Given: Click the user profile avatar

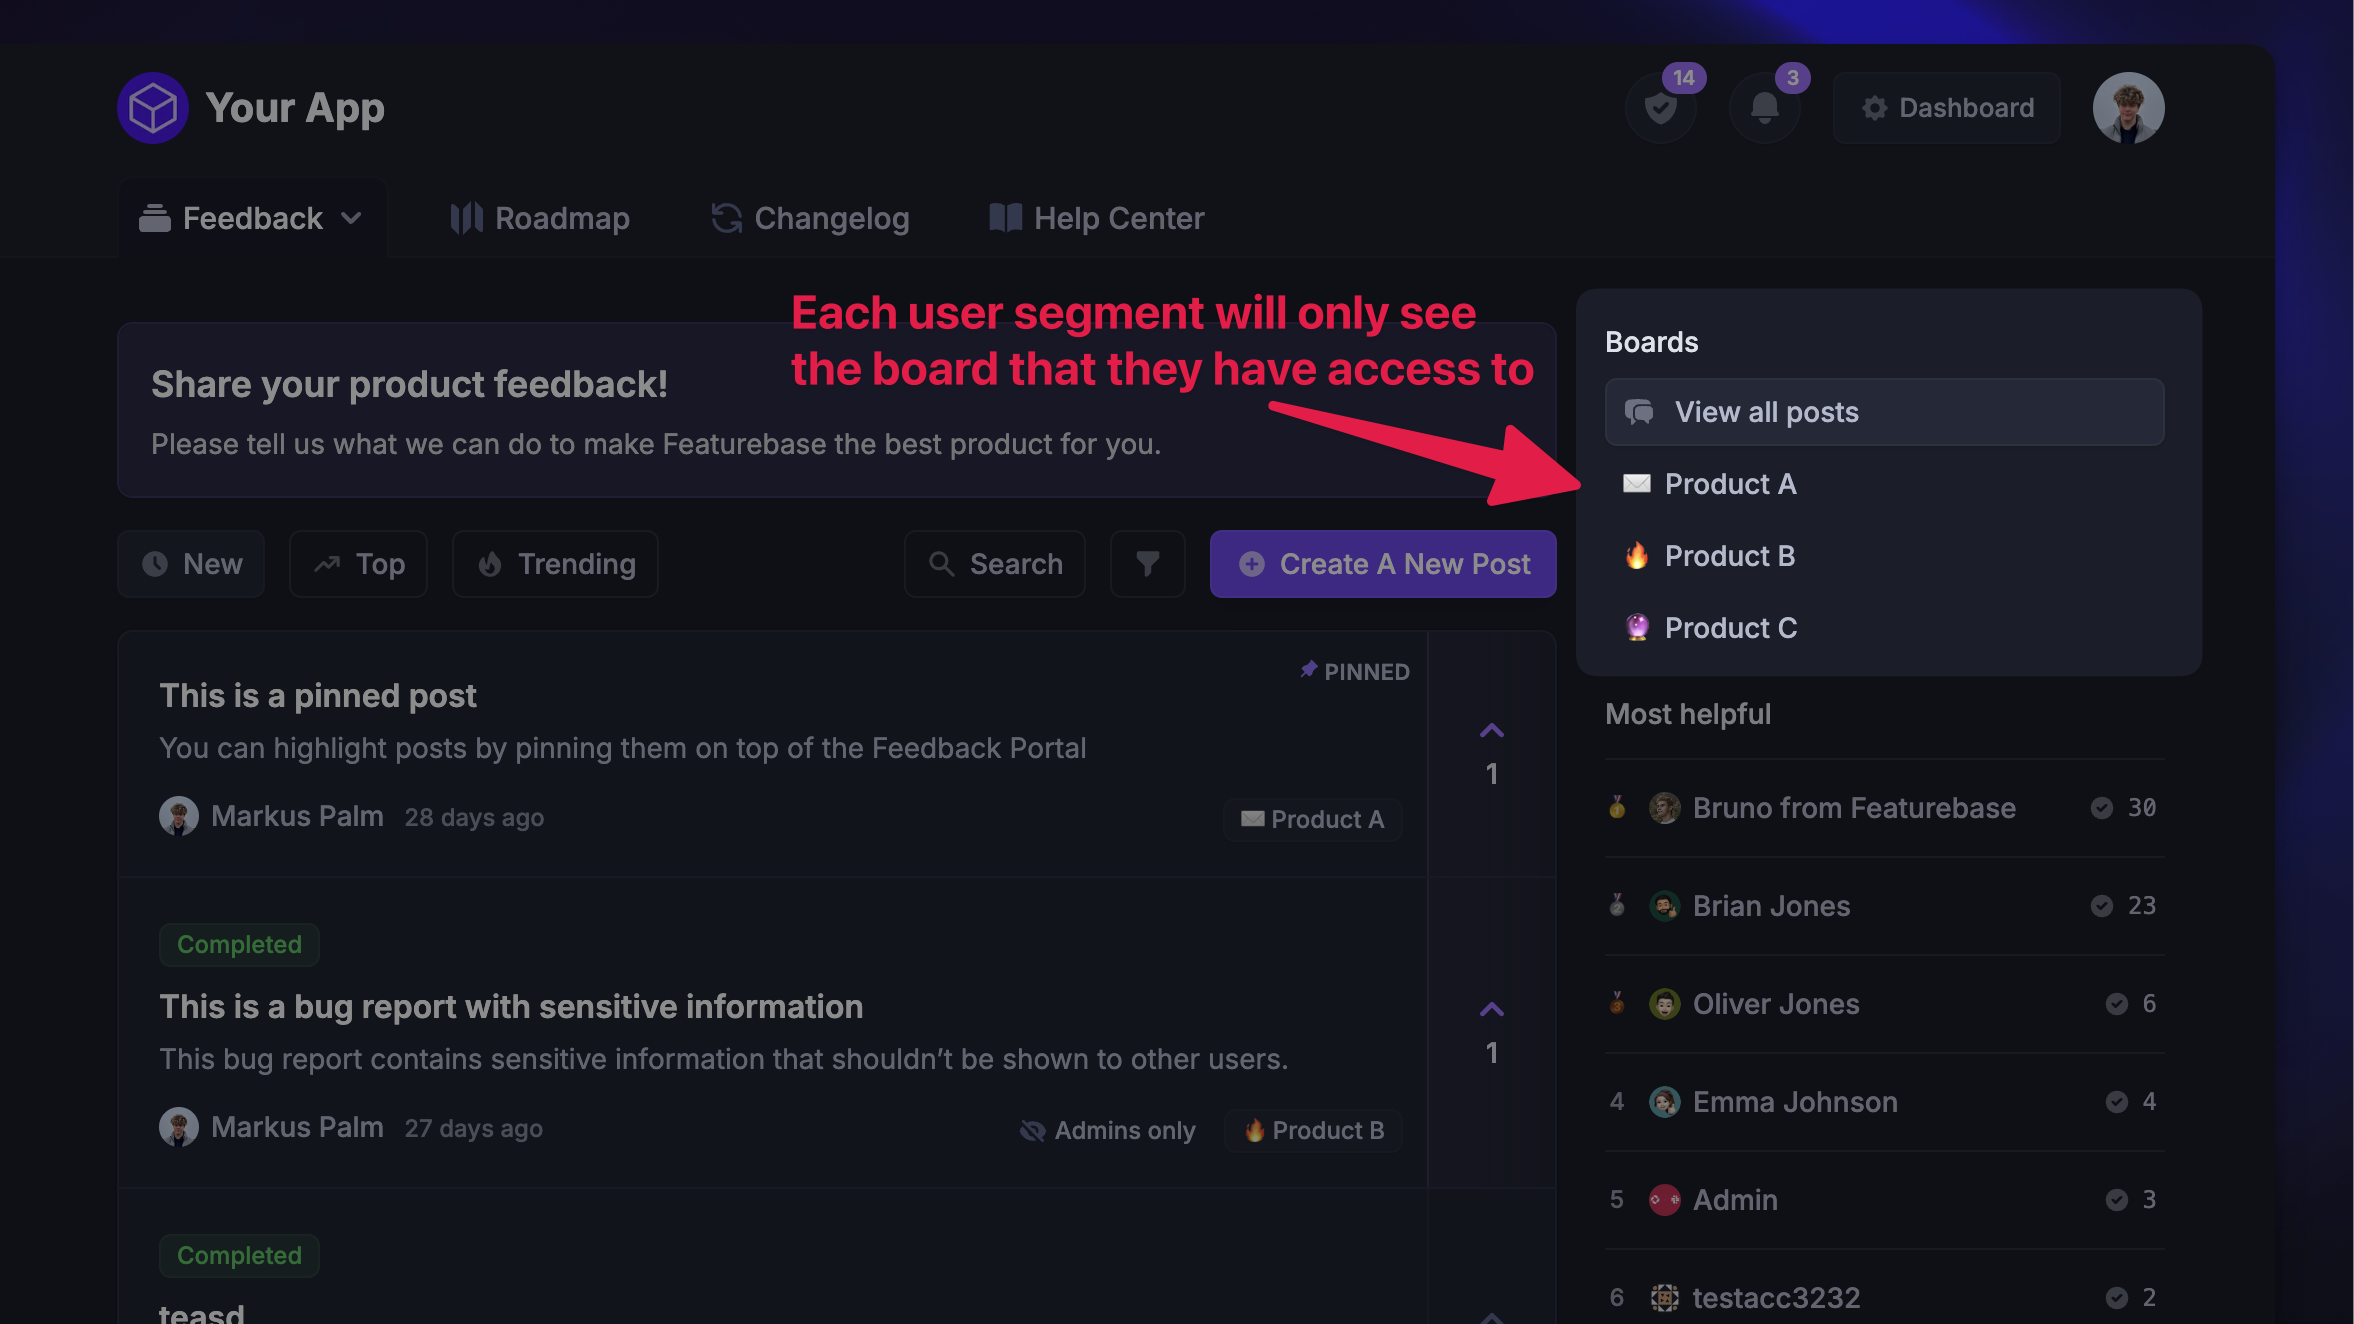Looking at the screenshot, I should pyautogui.click(x=2128, y=108).
